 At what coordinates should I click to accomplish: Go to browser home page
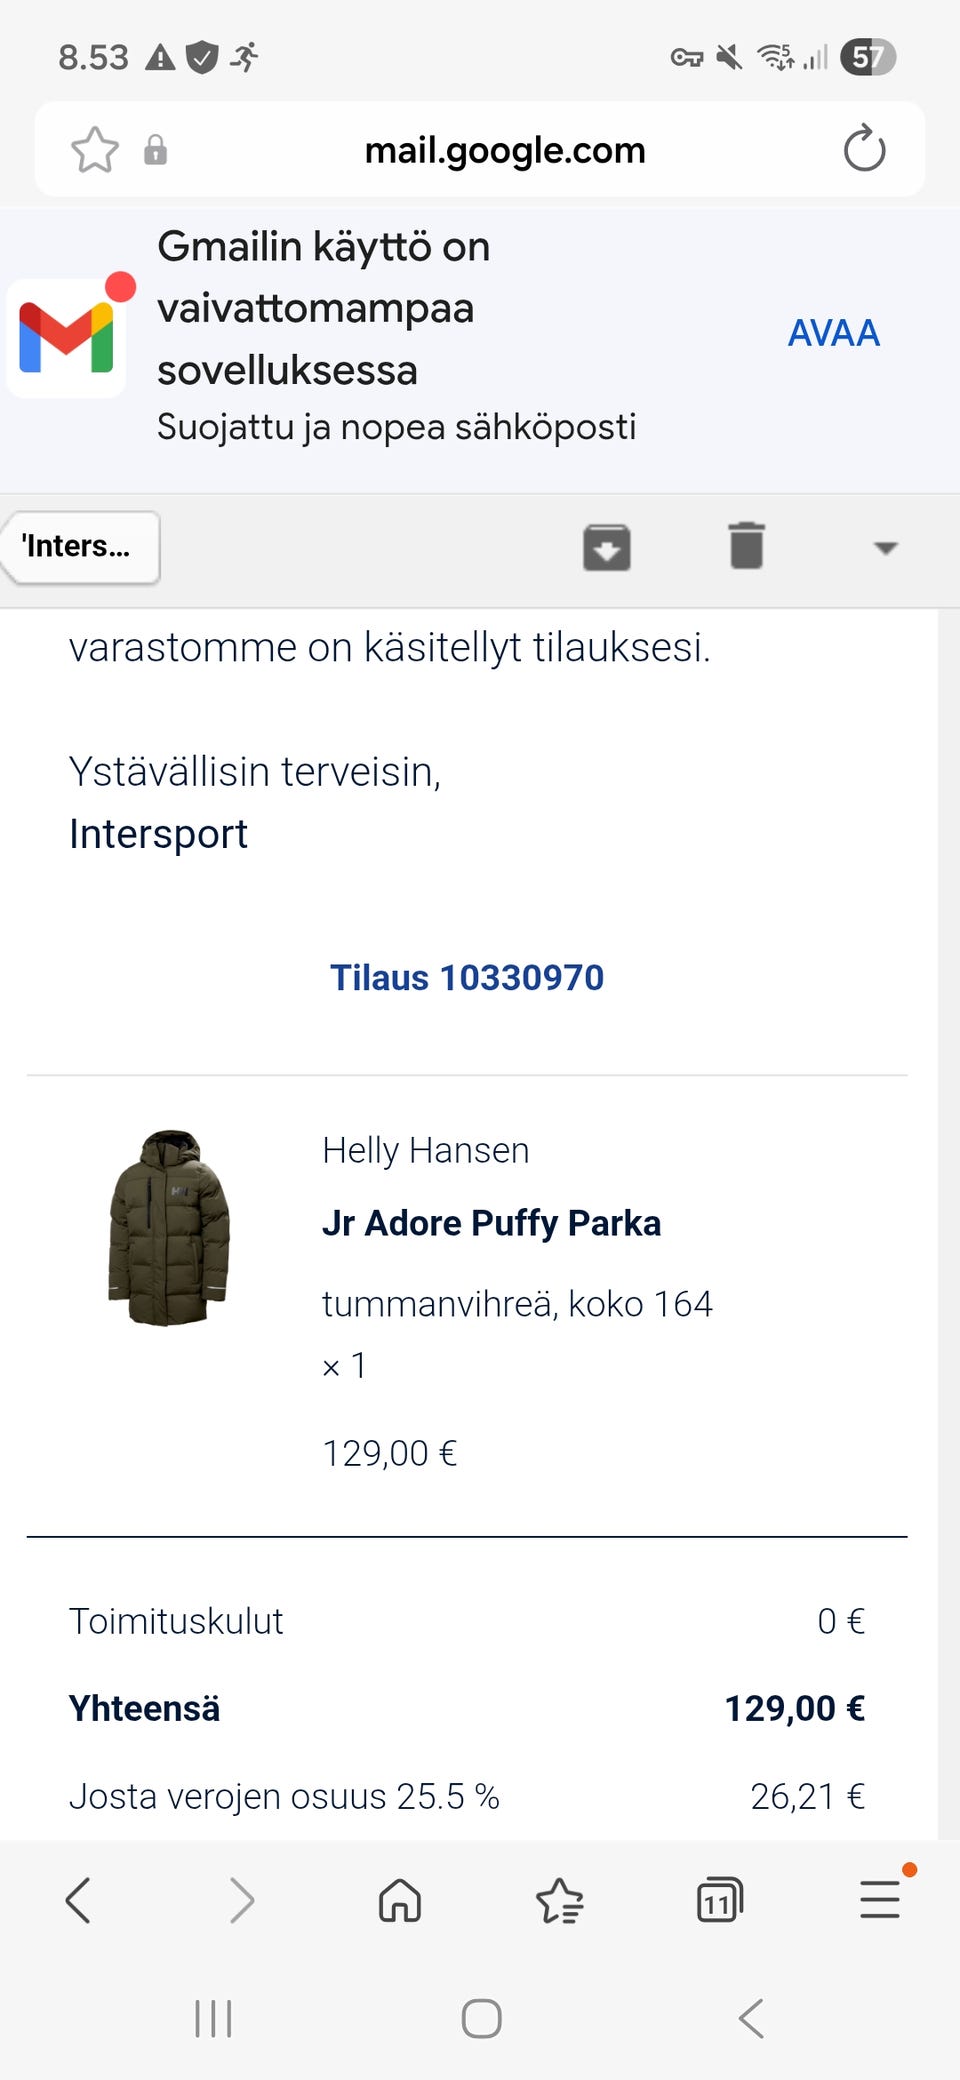click(x=400, y=1900)
